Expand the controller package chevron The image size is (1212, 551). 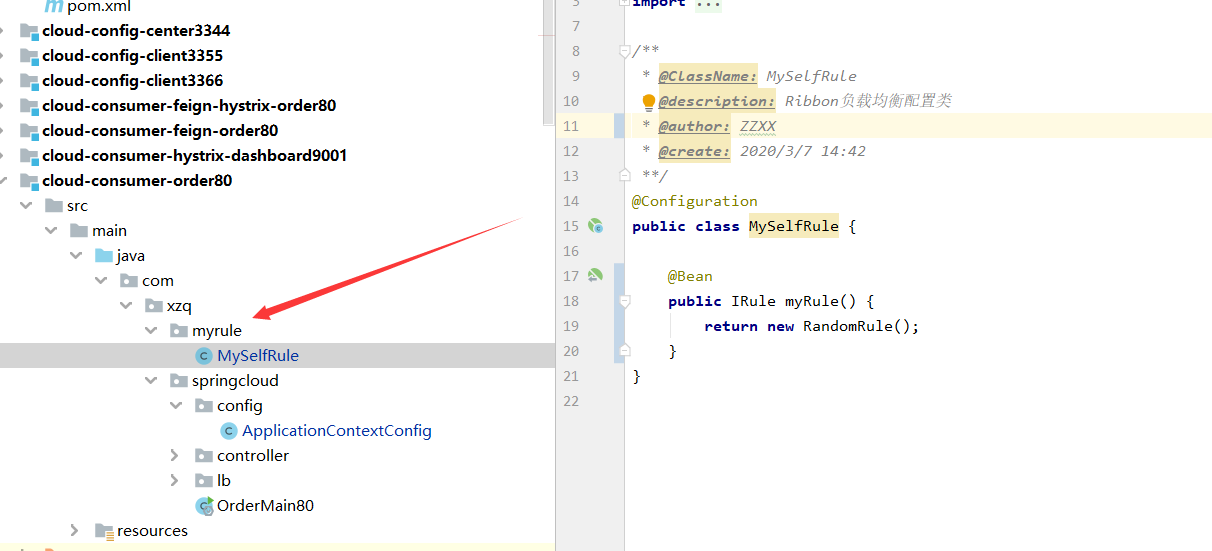click(176, 456)
